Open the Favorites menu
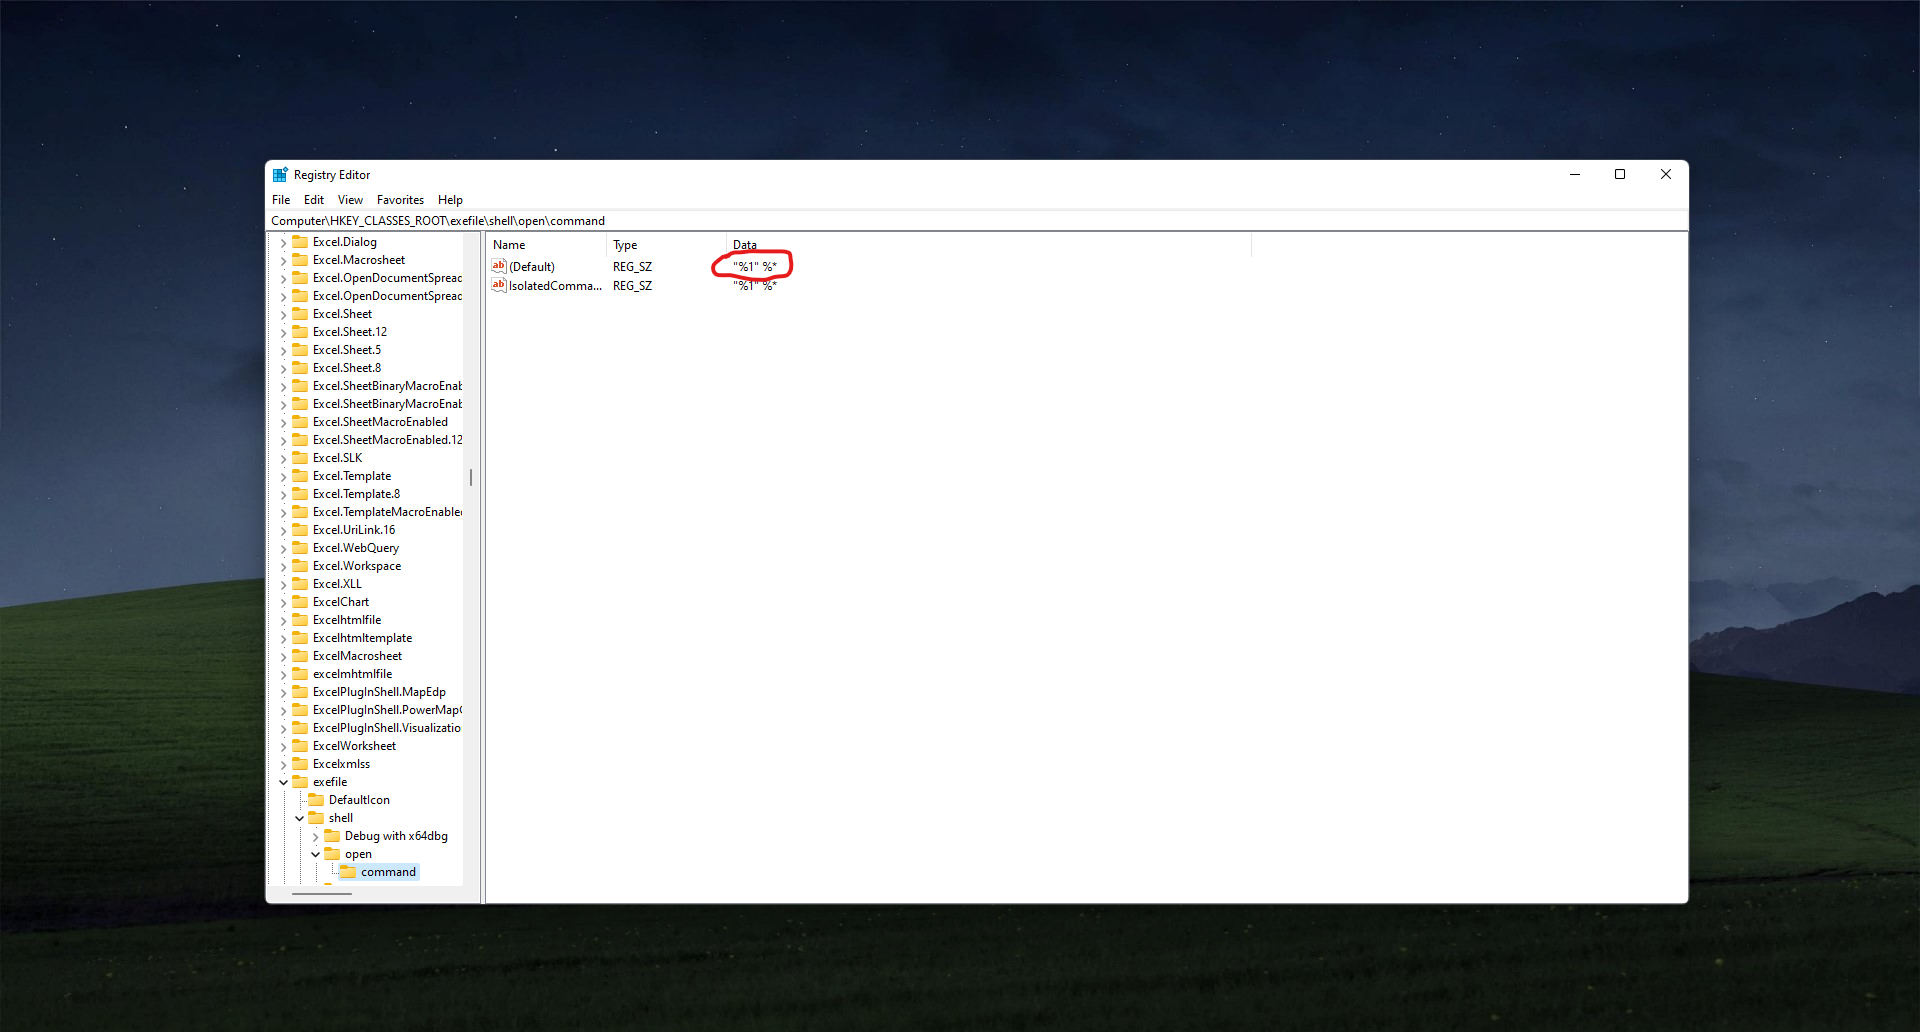The image size is (1920, 1032). click(x=400, y=200)
